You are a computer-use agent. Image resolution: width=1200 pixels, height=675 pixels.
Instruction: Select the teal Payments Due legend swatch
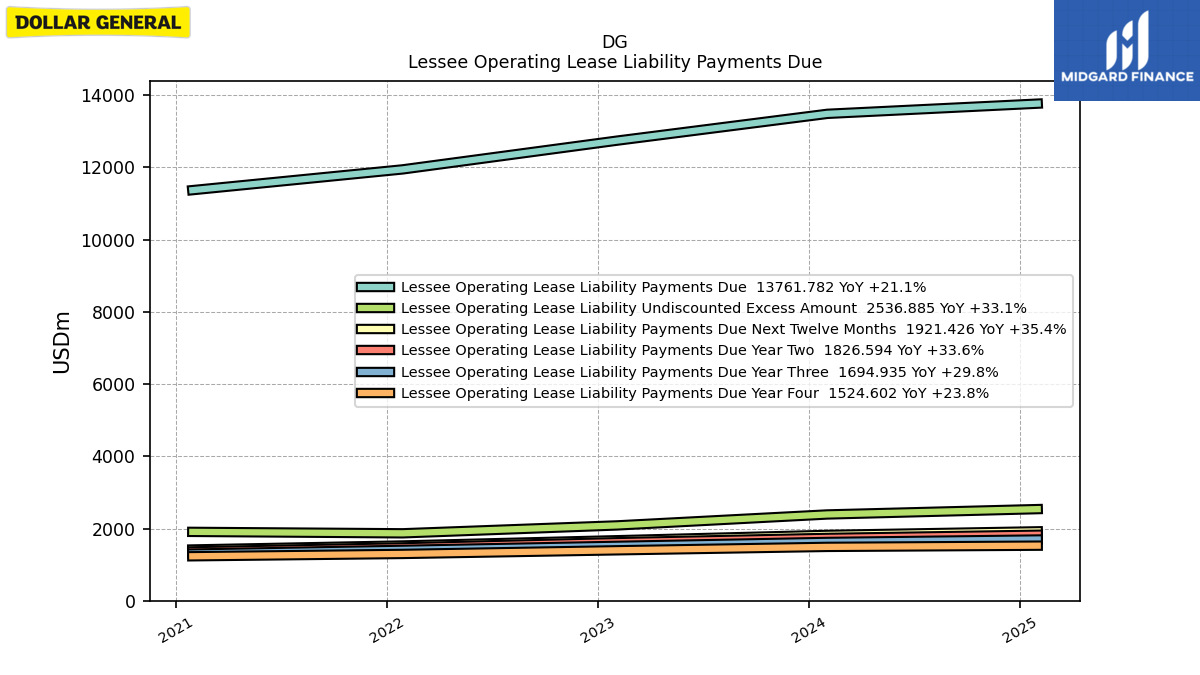coord(375,288)
